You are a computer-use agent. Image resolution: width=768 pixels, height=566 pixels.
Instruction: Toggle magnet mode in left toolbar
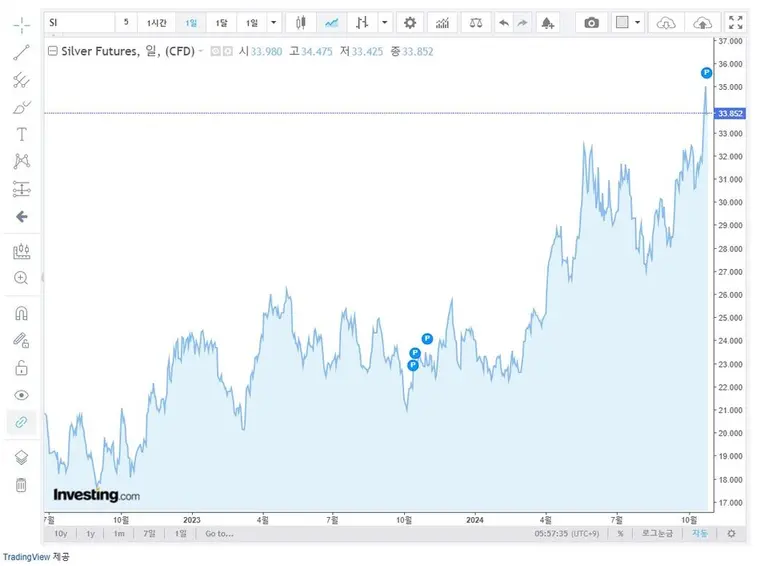pos(21,313)
